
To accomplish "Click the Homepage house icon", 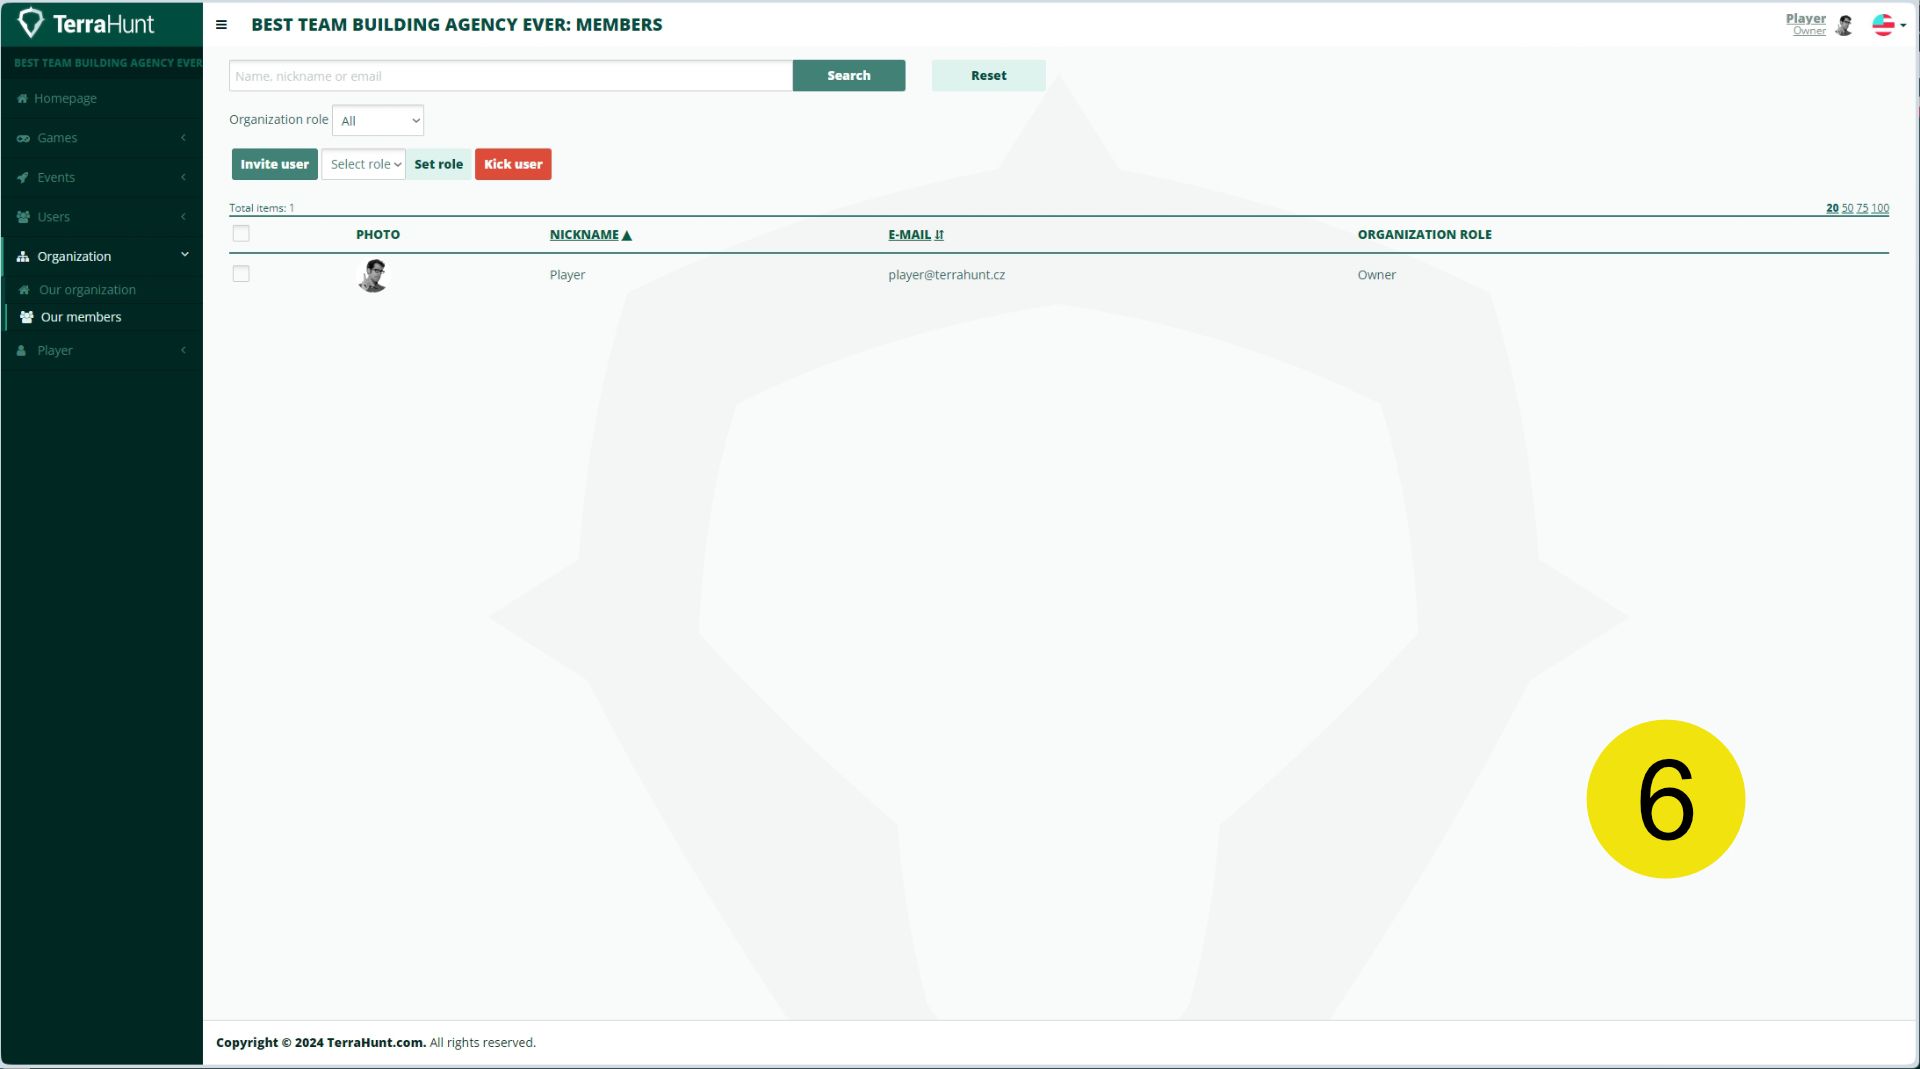I will (22, 98).
